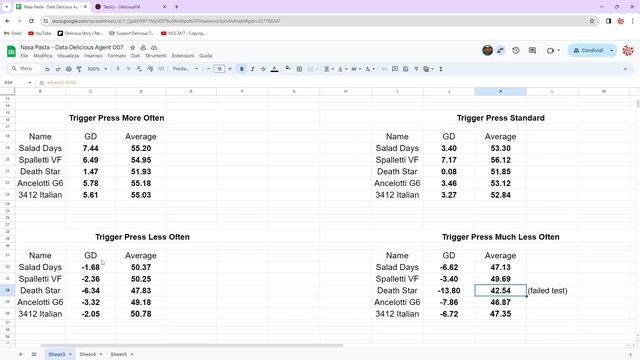Viewport: 640px width, 360px height.
Task: Open the Formato menu
Action: [x=117, y=56]
